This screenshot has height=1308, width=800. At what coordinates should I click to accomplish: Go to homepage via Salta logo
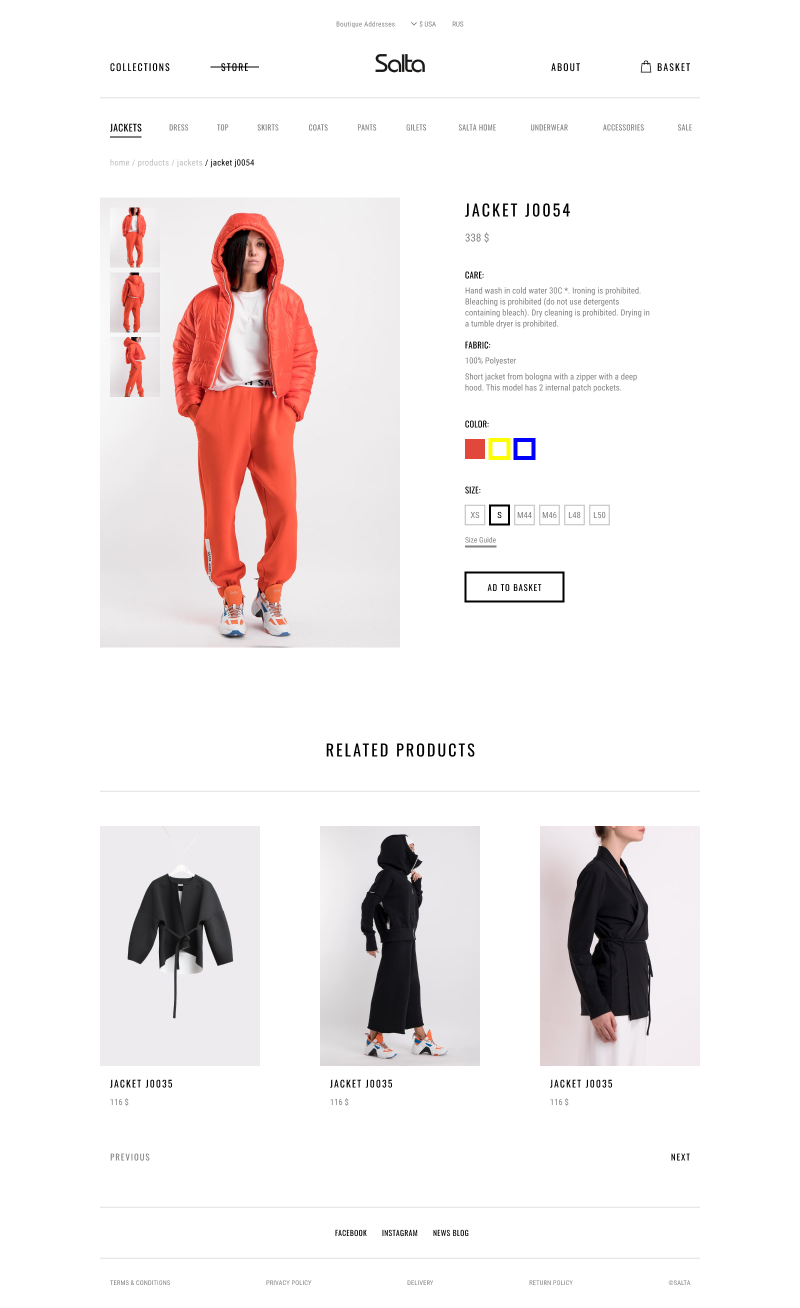click(400, 64)
